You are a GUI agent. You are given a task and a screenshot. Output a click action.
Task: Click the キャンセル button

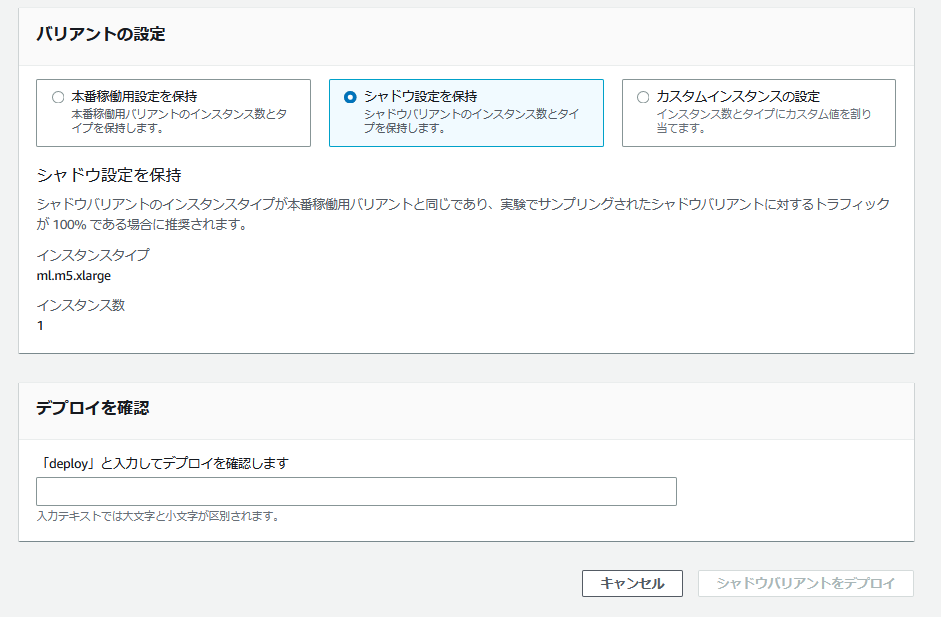point(632,583)
